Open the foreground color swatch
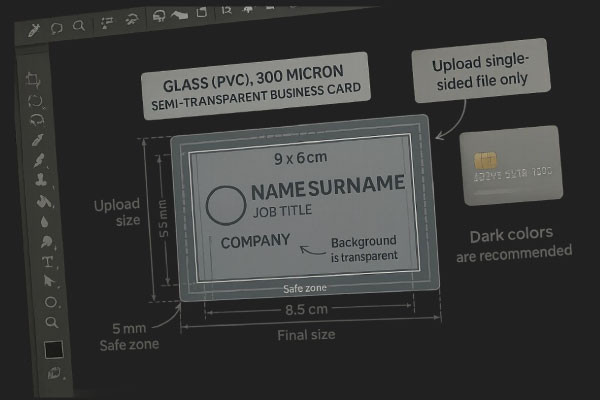 pyautogui.click(x=54, y=349)
